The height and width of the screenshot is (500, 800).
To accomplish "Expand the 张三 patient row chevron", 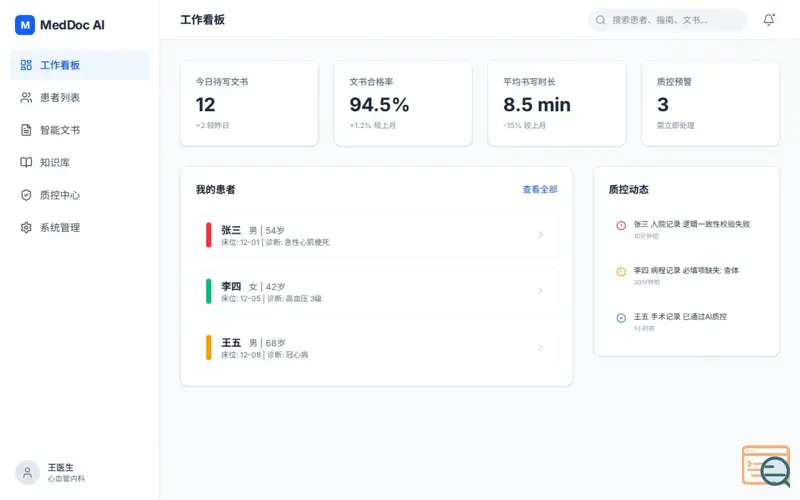I will (540, 235).
